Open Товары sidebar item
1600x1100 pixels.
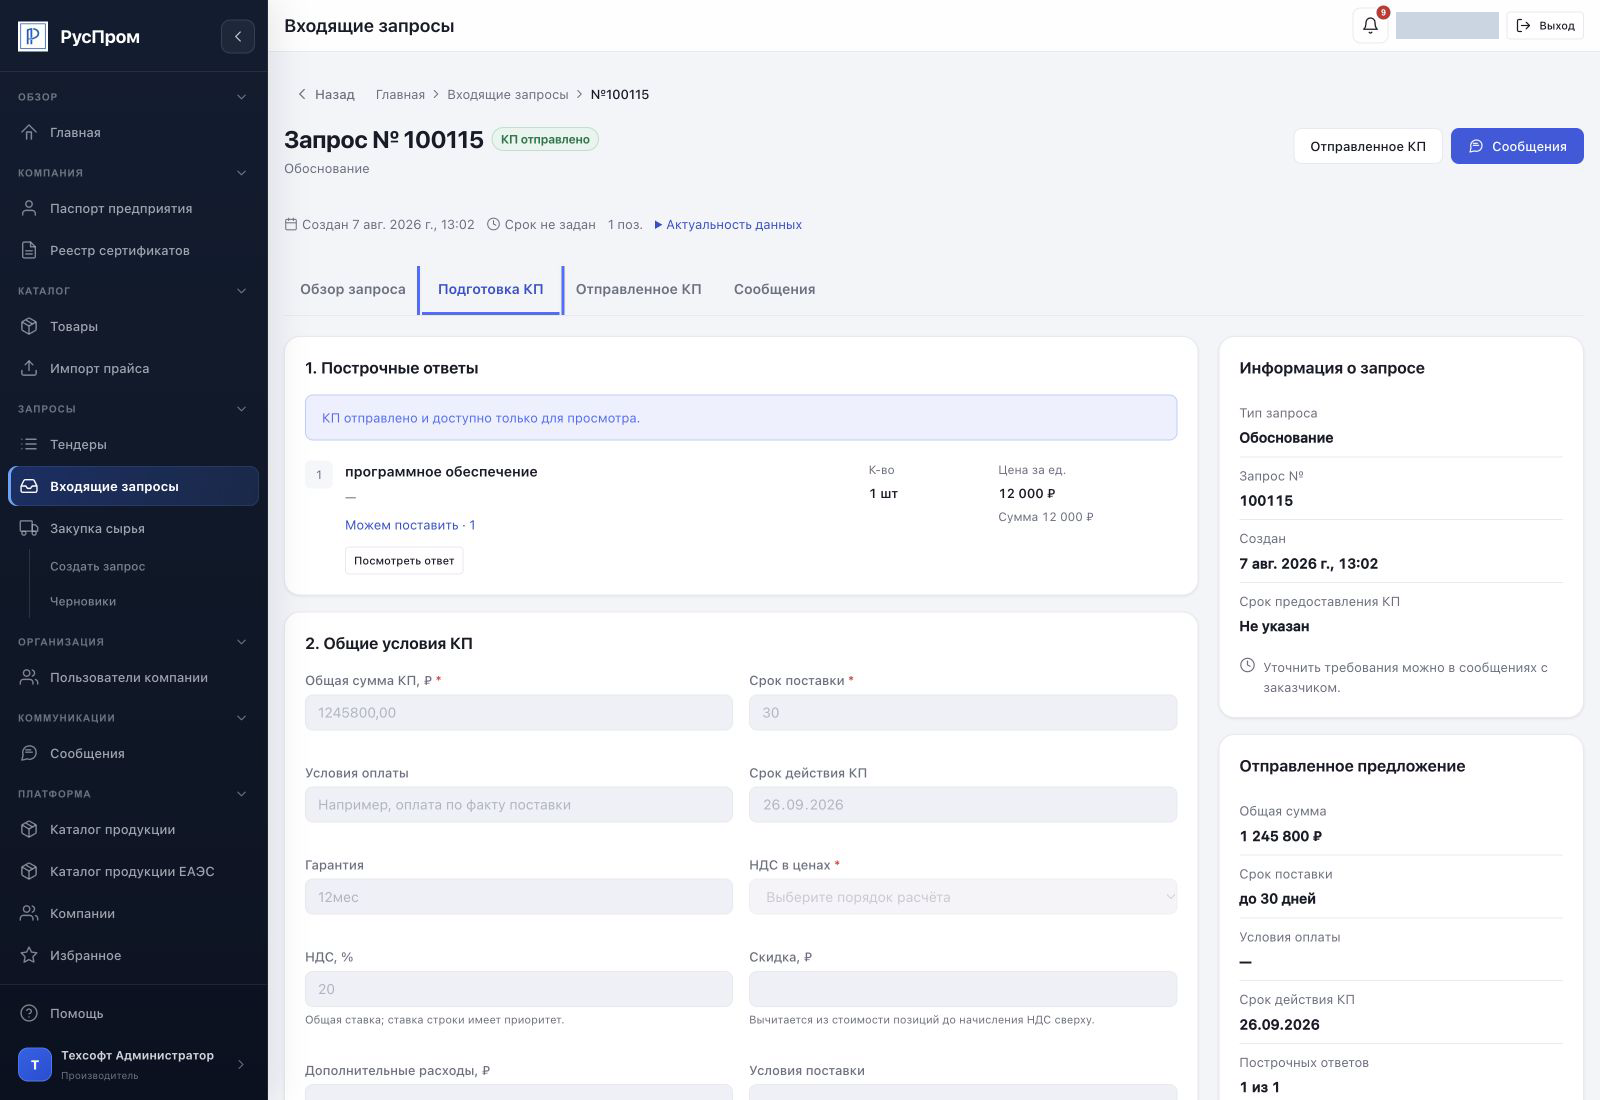(133, 326)
